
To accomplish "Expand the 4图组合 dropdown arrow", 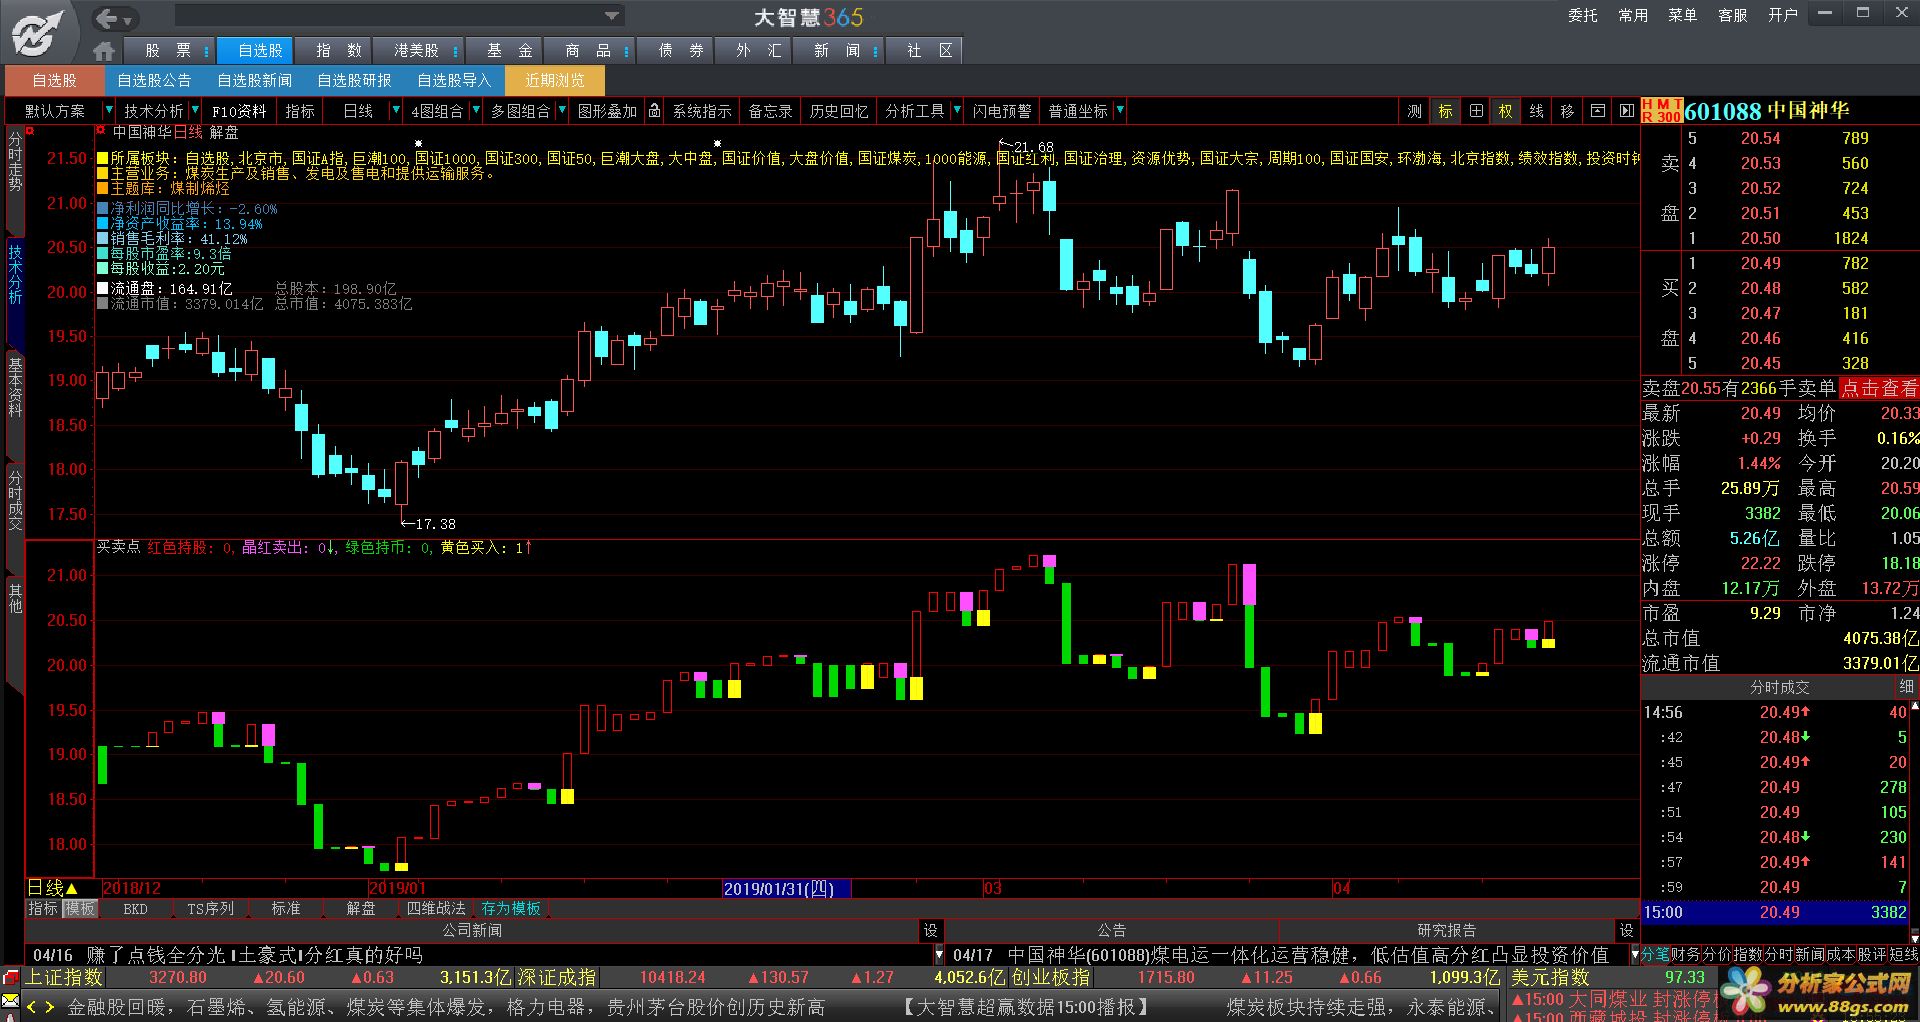I will pos(476,110).
